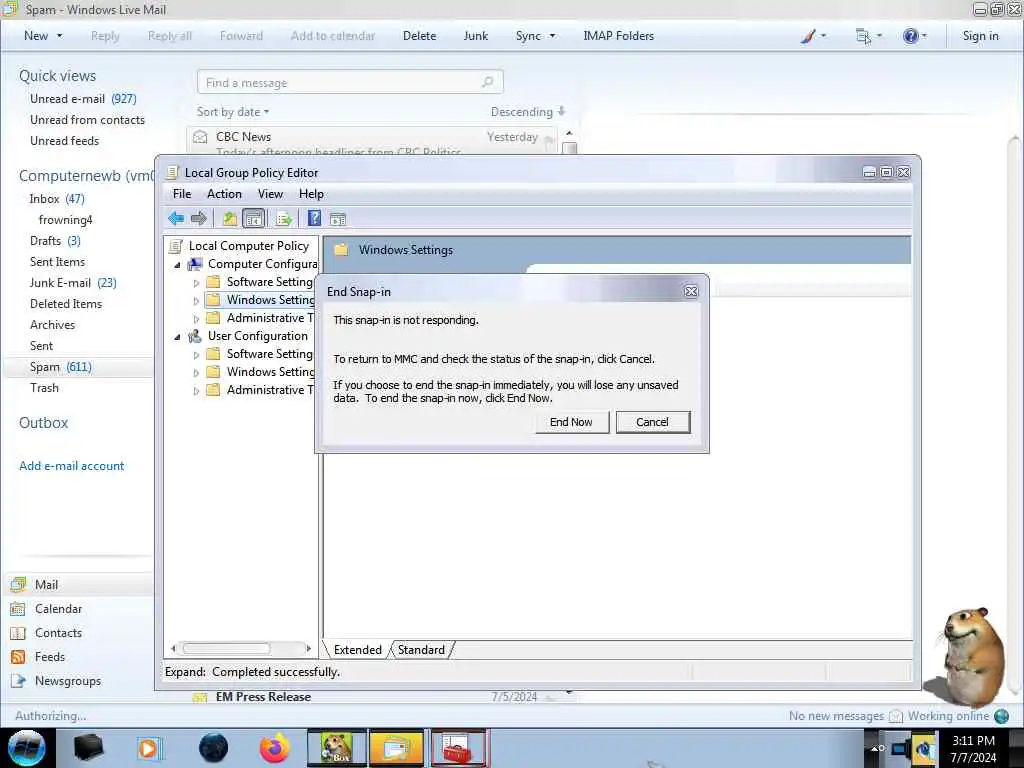Click the search magnifier in Find a message
This screenshot has height=768, width=1024.
click(x=487, y=82)
